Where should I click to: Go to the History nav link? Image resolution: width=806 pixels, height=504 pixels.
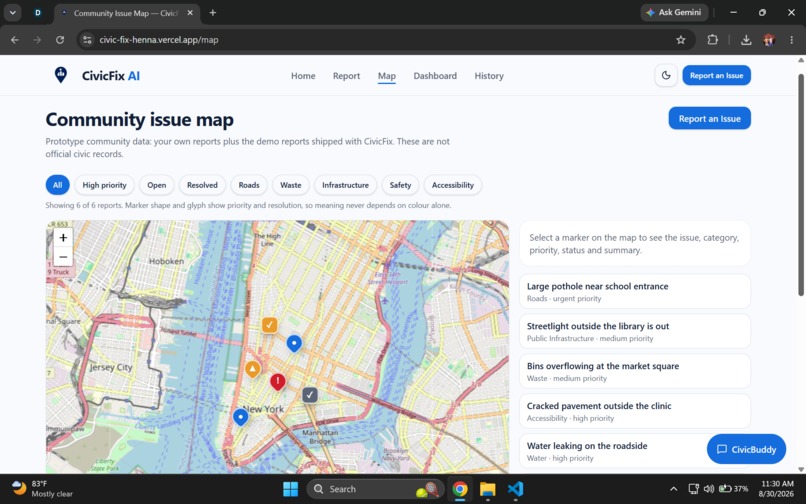pos(489,76)
